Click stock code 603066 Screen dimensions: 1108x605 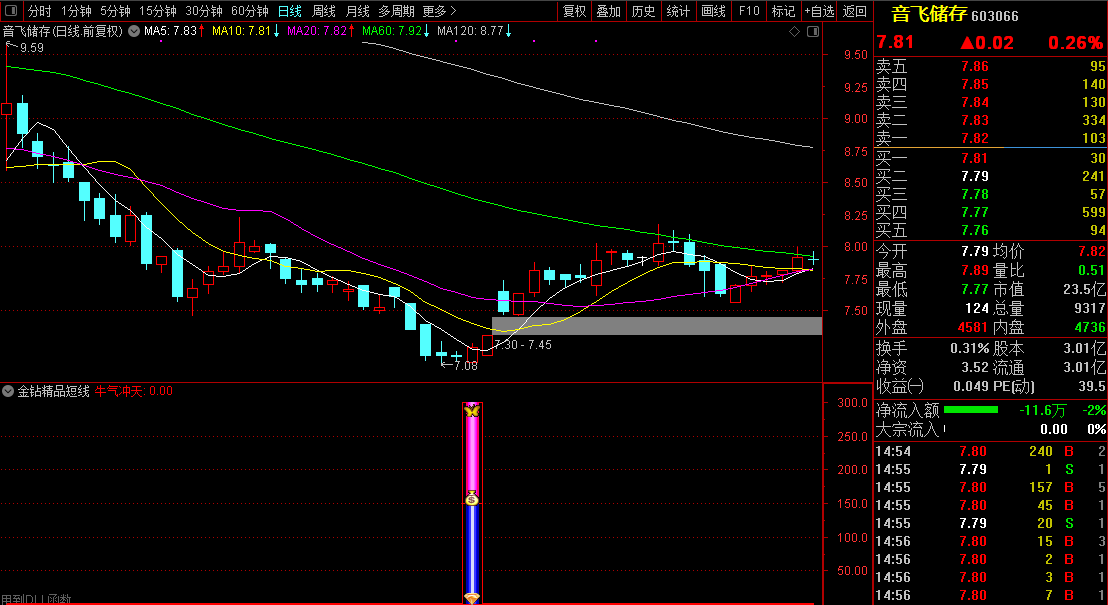click(x=995, y=16)
